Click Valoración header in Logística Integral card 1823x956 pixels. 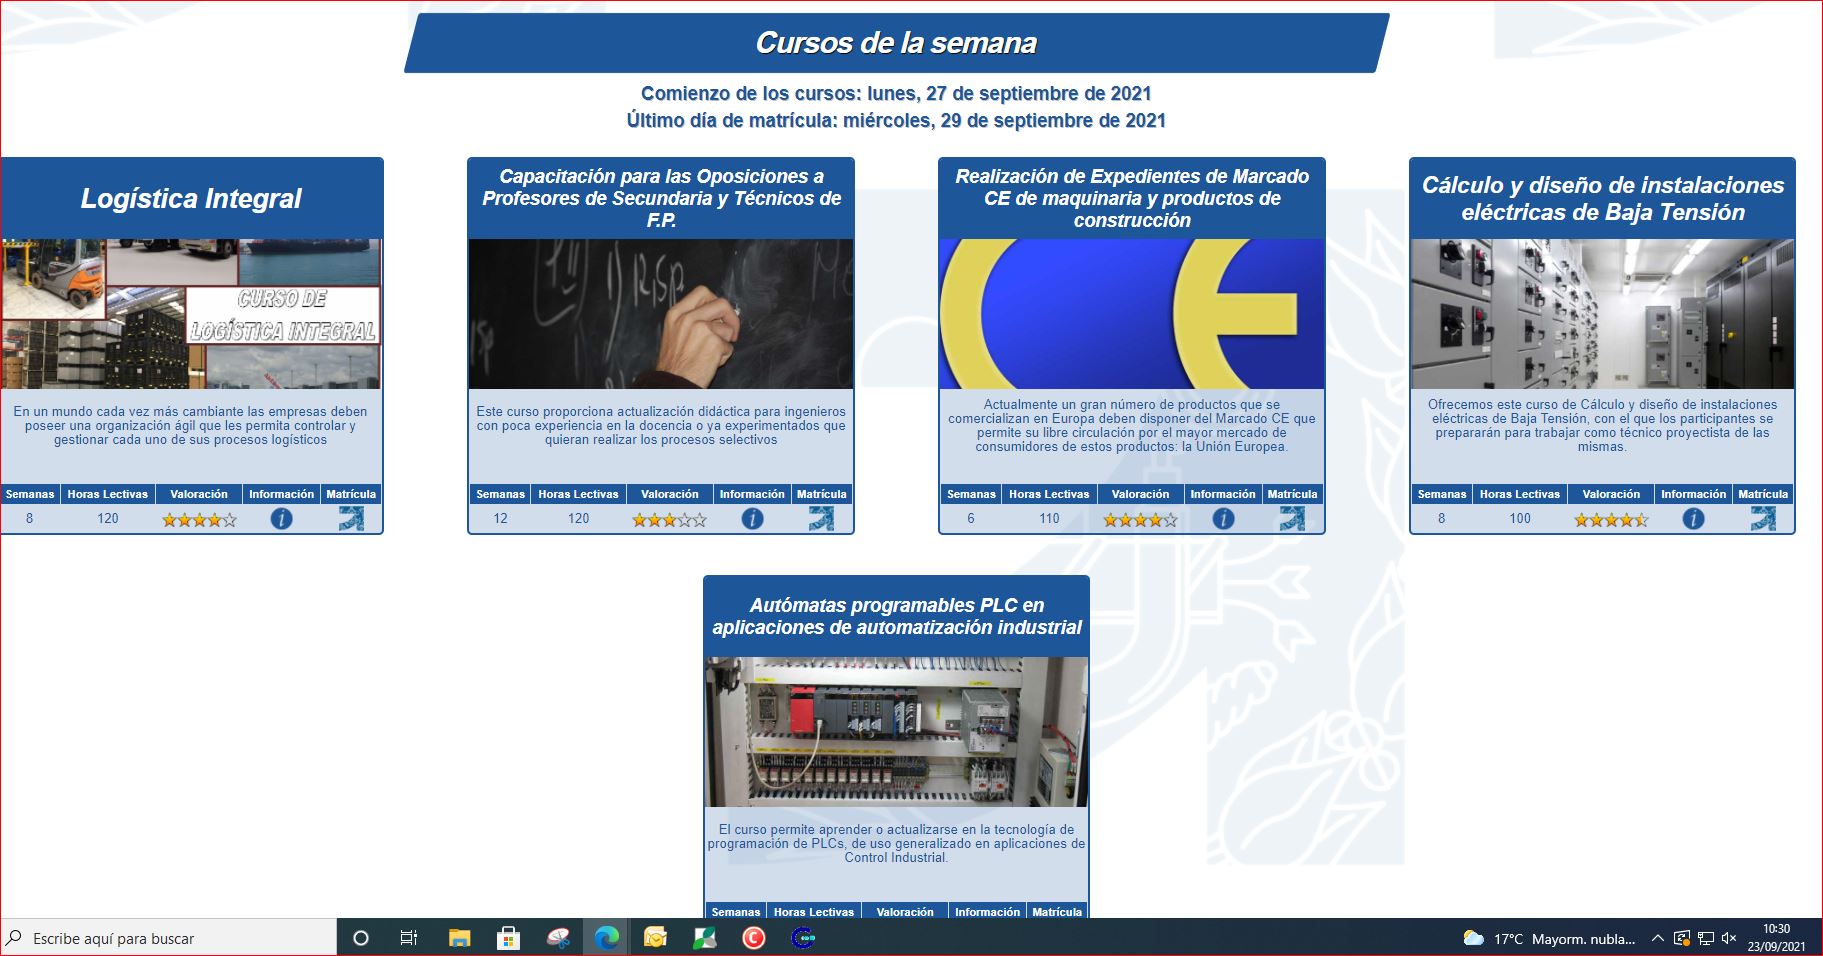click(x=199, y=494)
